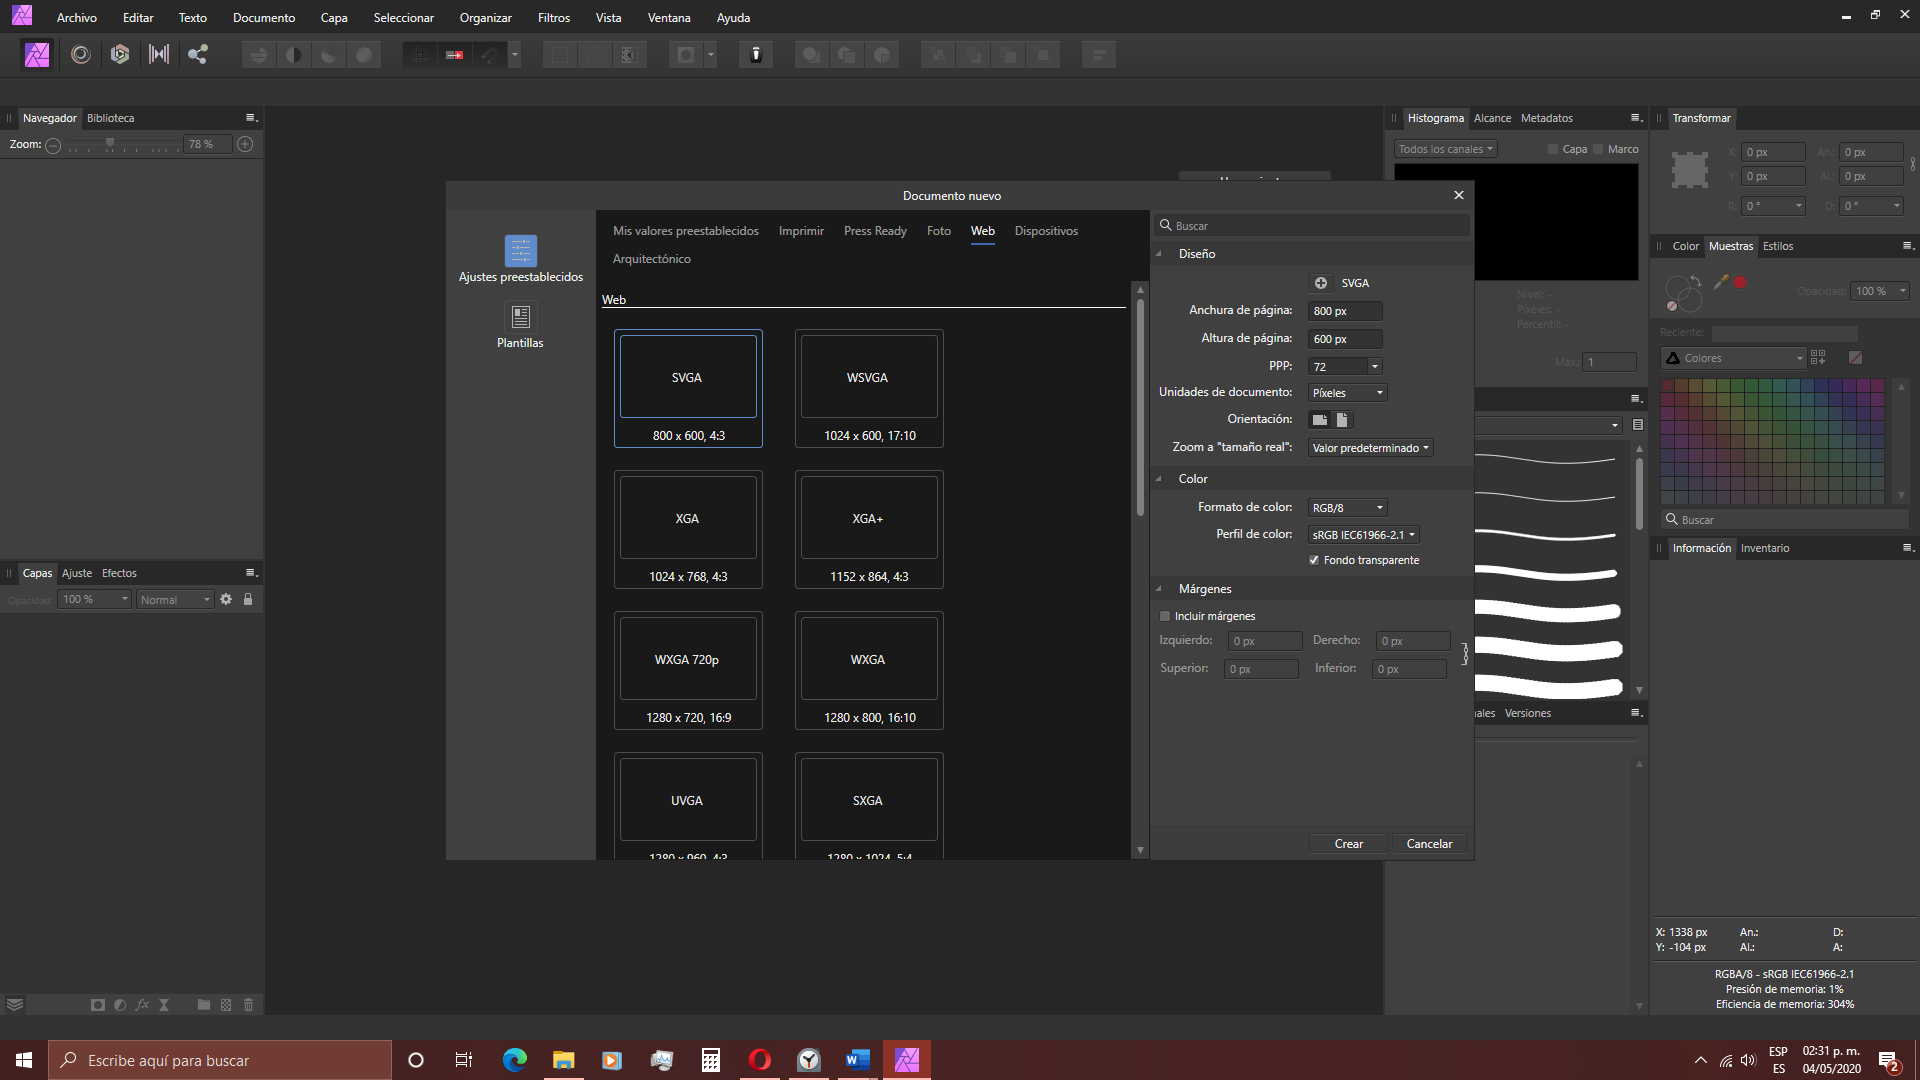1920x1080 pixels.
Task: Click the dialog Buscar search field
Action: tap(1312, 226)
